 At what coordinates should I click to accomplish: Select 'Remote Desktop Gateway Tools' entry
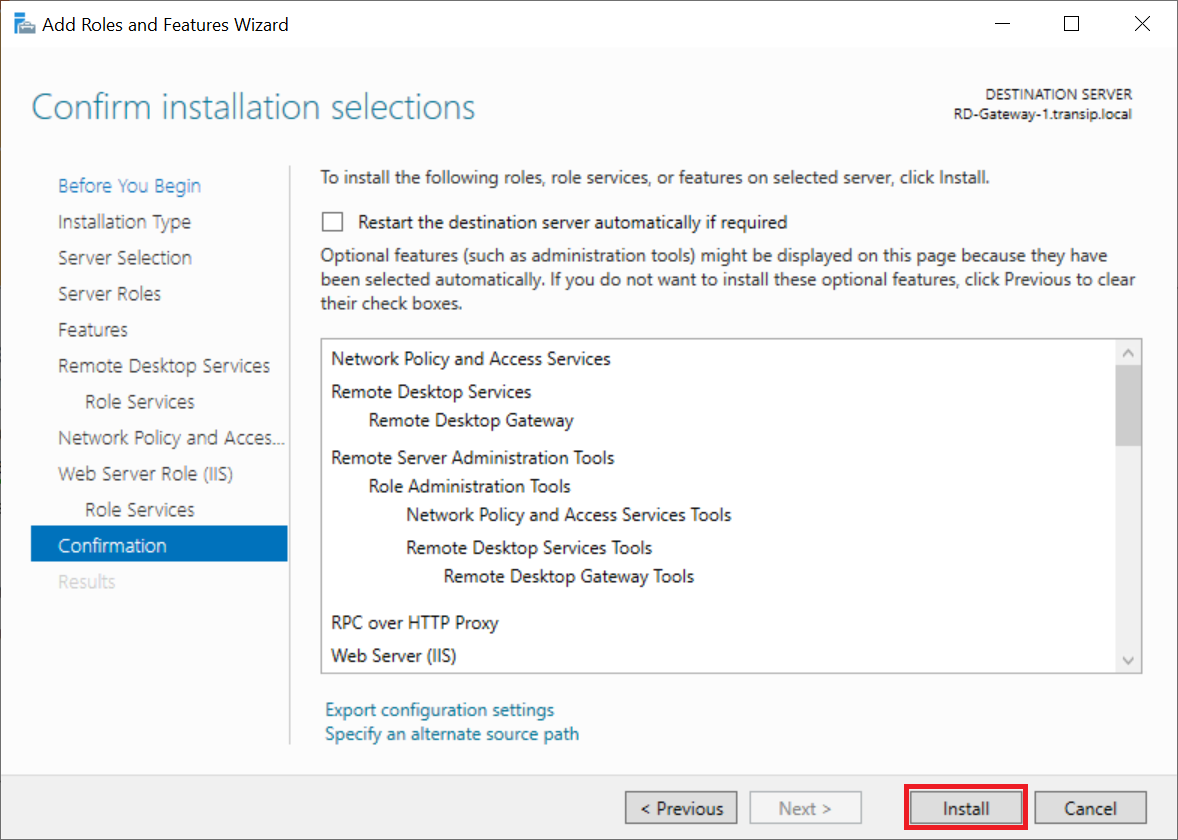click(569, 577)
